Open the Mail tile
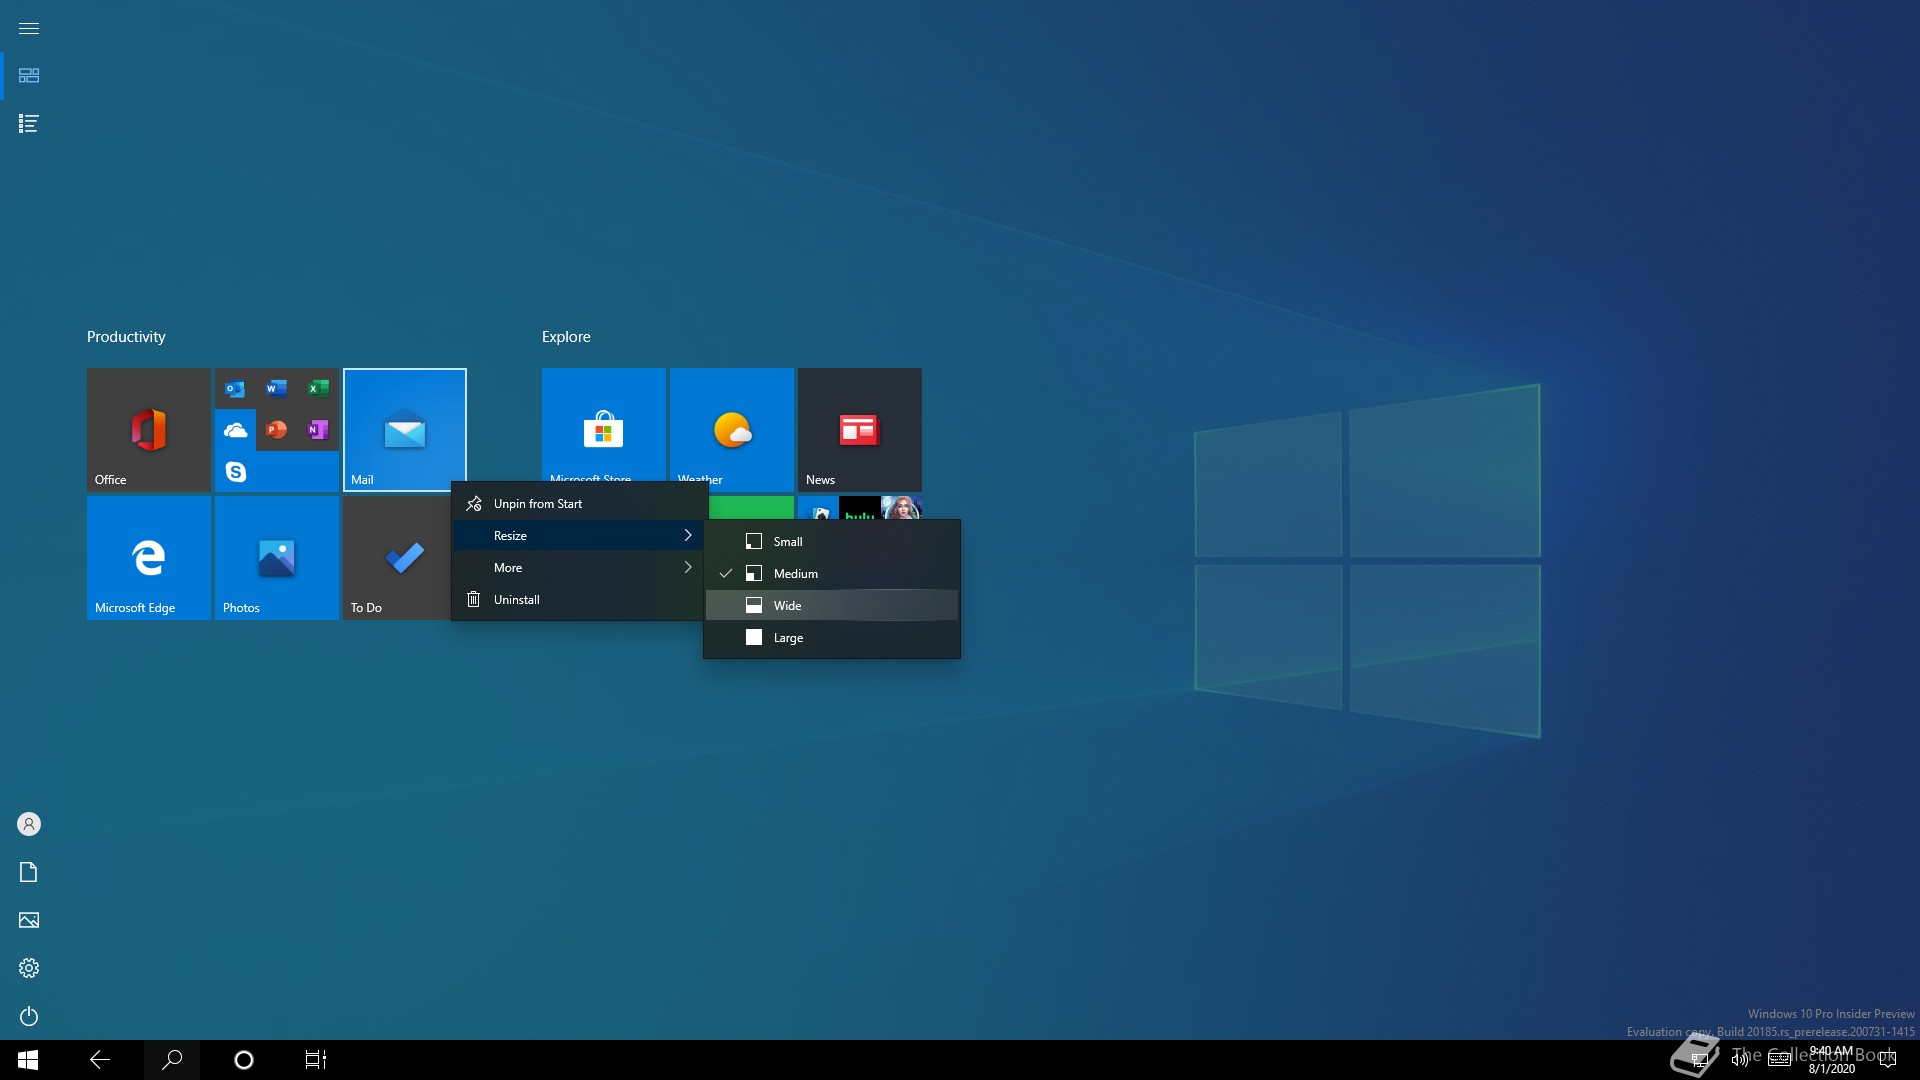Image resolution: width=1920 pixels, height=1080 pixels. coord(405,430)
